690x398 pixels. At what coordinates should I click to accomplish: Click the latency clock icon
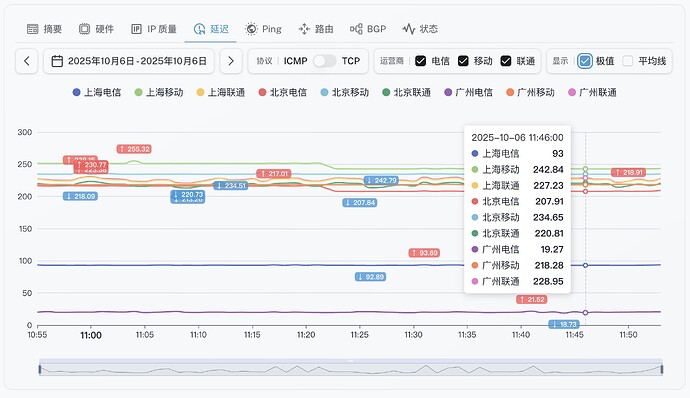point(199,29)
